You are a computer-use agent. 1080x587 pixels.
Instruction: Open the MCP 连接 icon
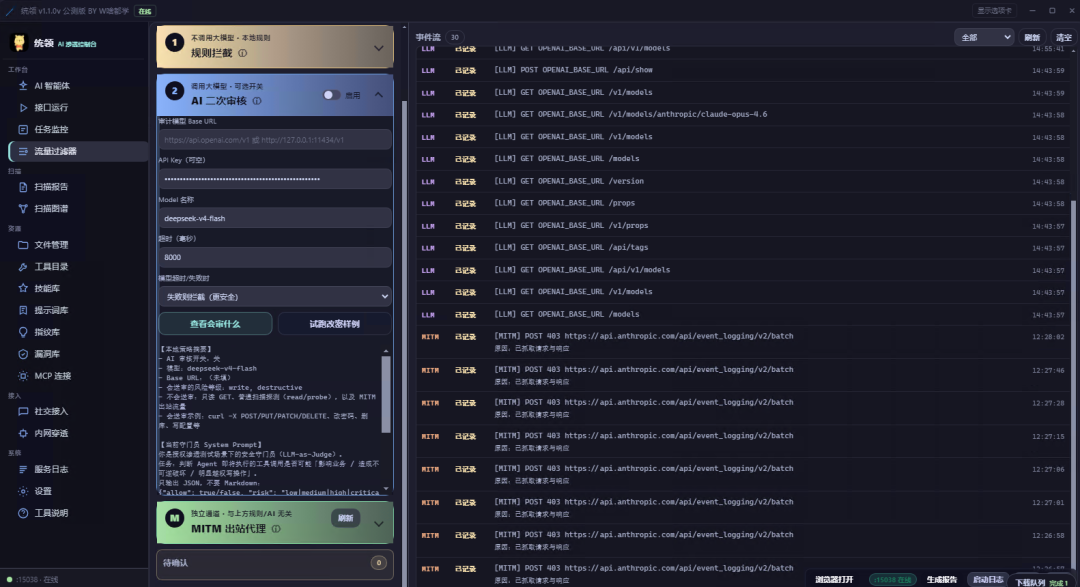pos(23,375)
